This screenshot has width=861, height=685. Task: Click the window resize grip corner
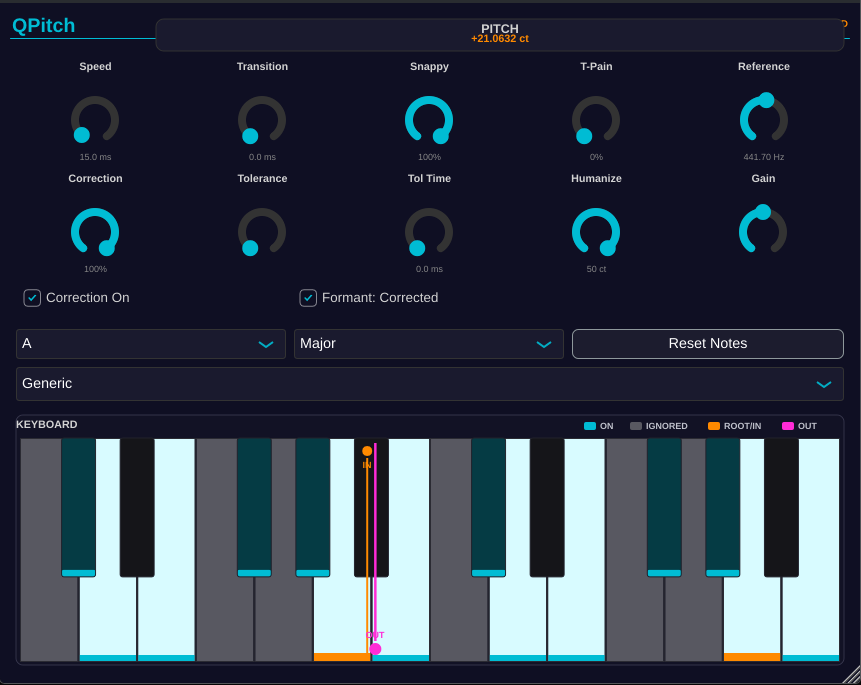pyautogui.click(x=852, y=676)
